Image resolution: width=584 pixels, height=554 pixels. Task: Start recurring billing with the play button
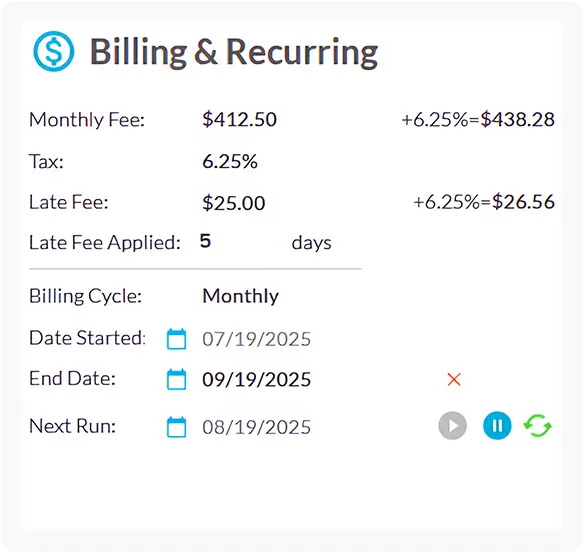453,425
